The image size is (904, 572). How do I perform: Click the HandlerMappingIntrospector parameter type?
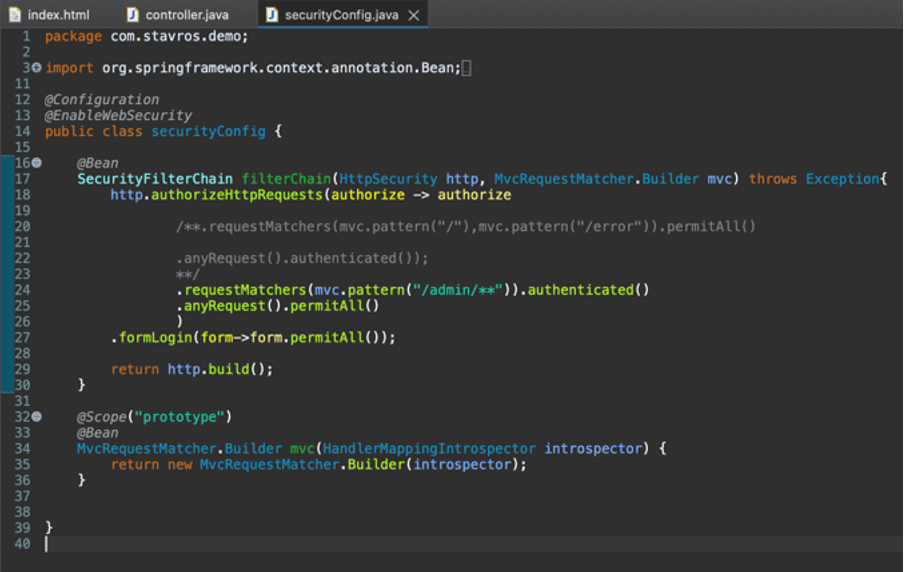click(429, 449)
